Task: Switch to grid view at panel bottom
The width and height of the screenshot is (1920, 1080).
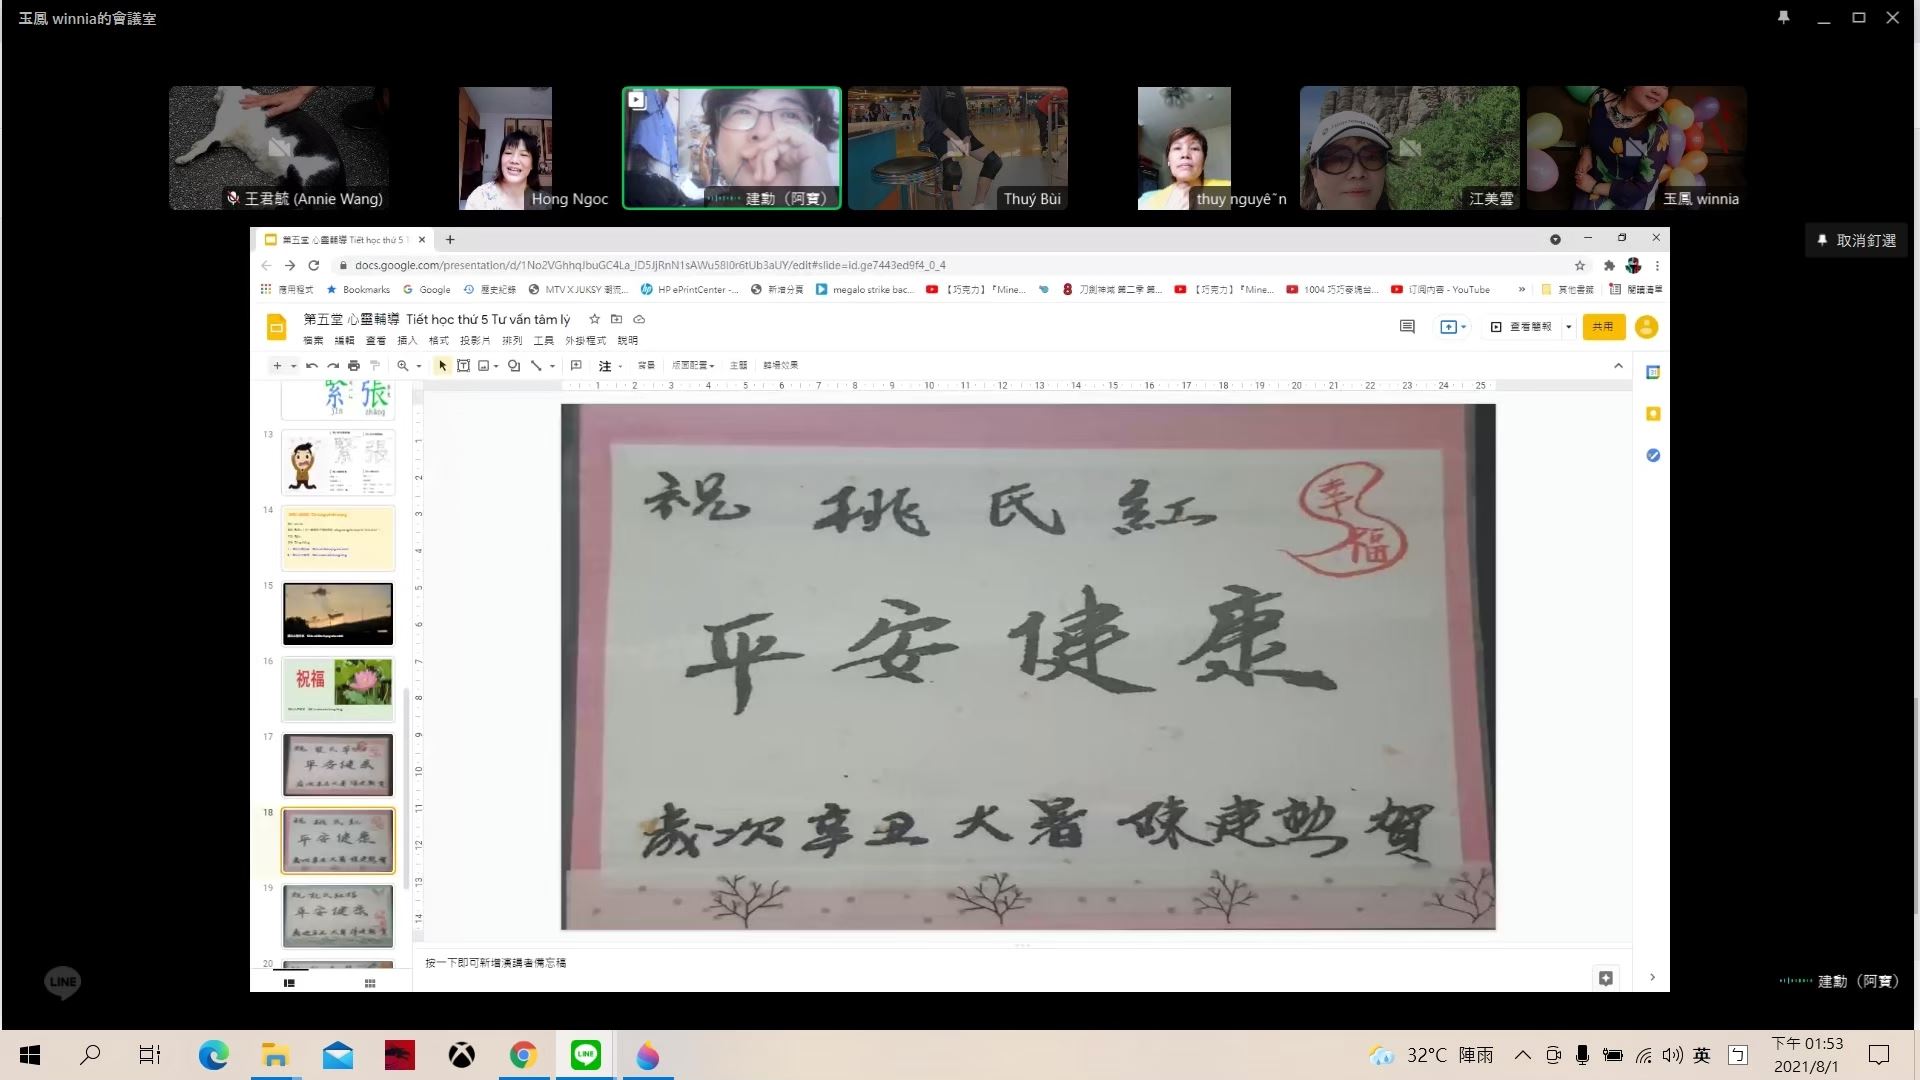Action: [370, 983]
